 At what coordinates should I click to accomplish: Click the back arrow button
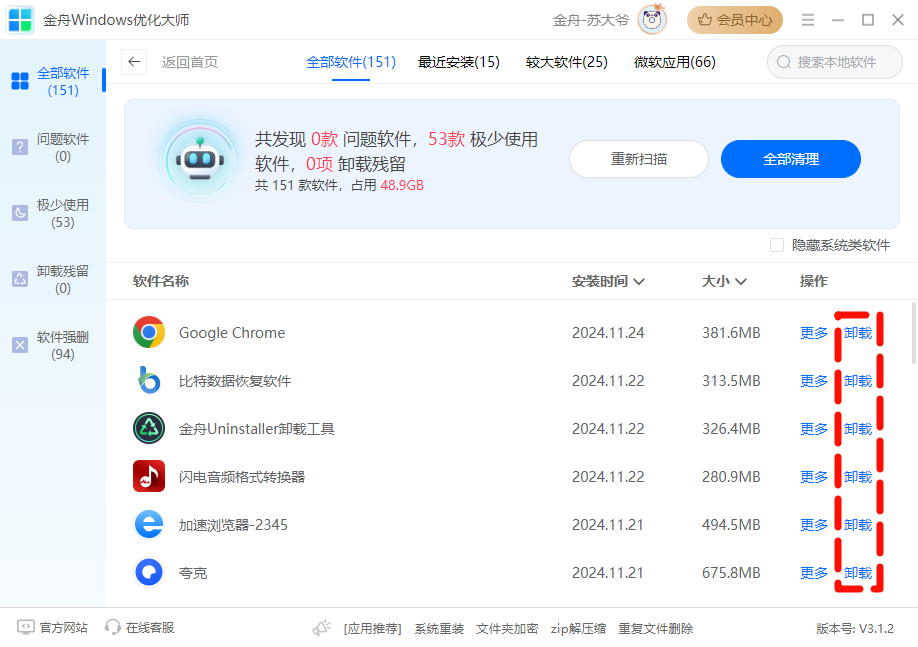point(134,62)
